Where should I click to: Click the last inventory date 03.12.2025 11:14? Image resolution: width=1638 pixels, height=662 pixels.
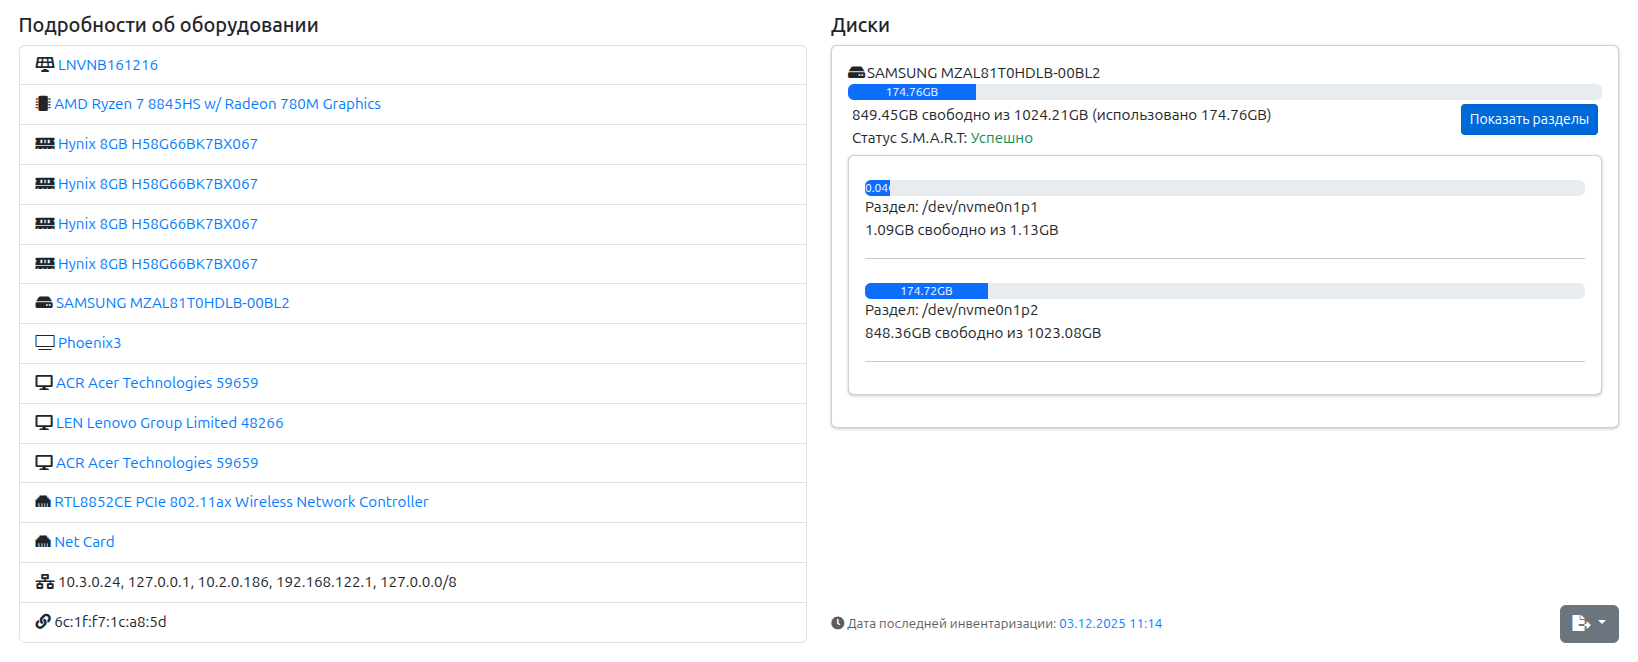pos(1110,624)
